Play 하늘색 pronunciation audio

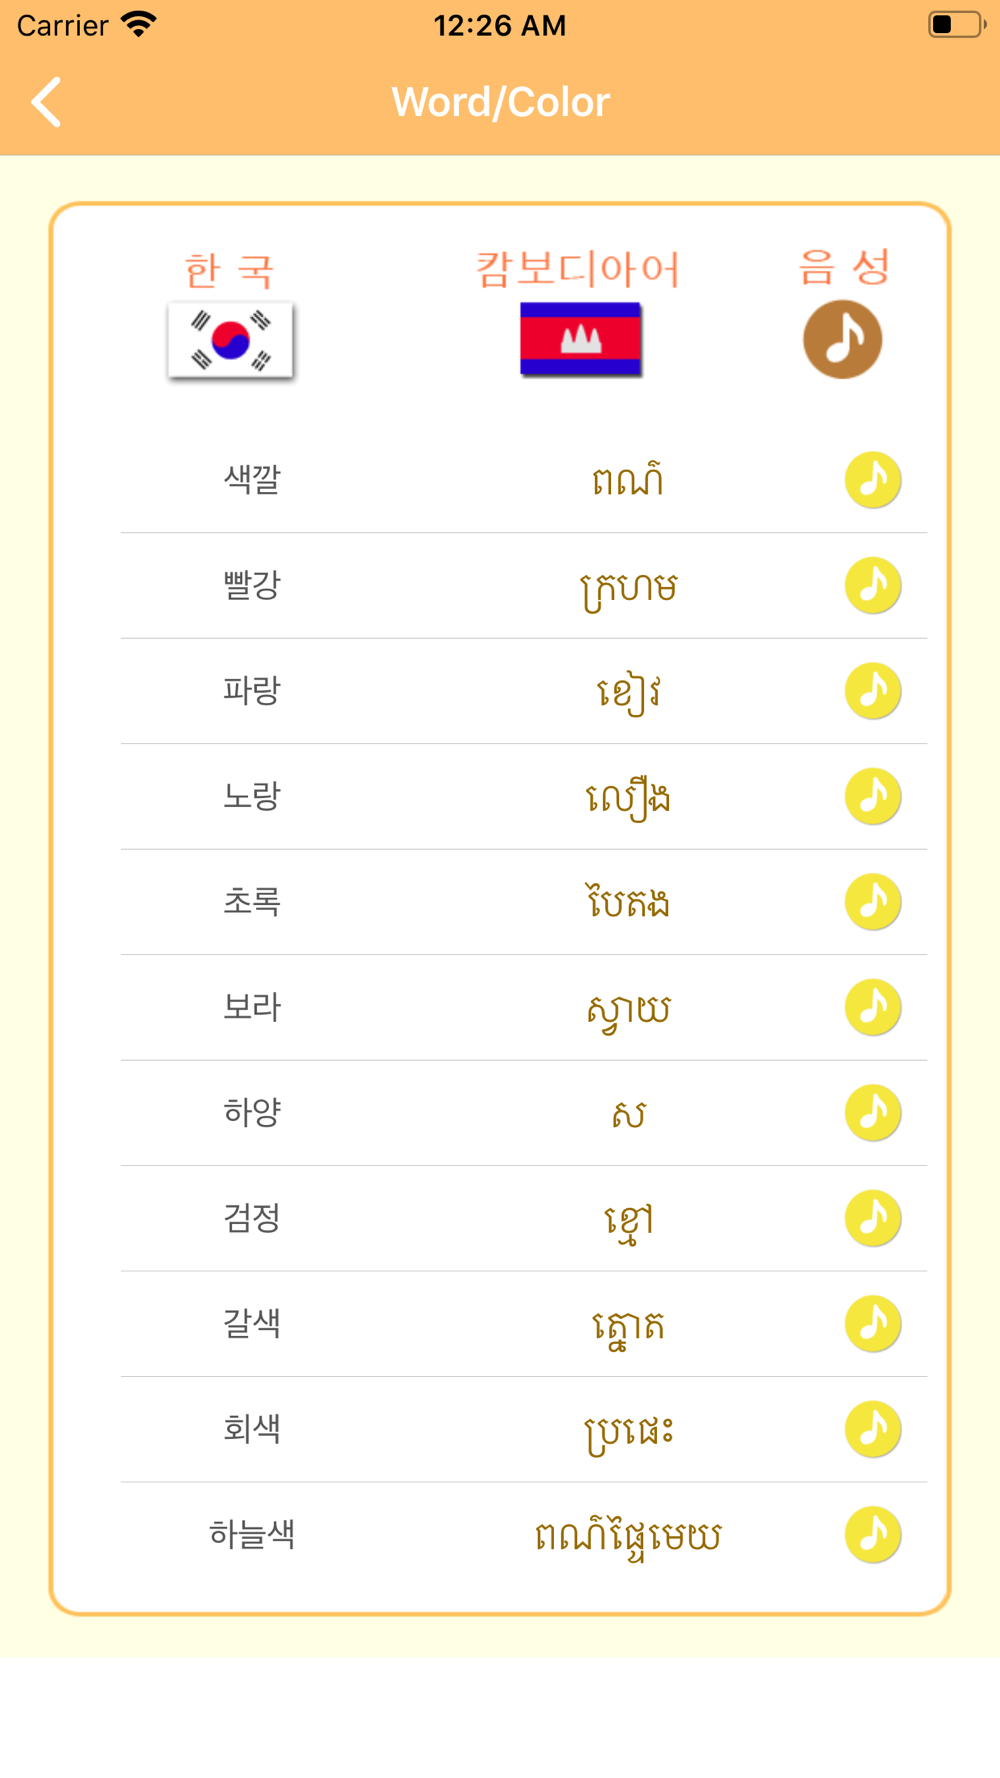point(873,1535)
